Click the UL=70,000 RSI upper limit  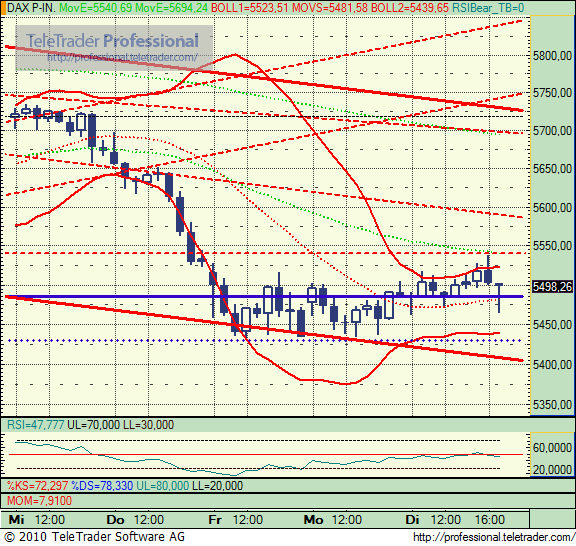click(x=93, y=425)
